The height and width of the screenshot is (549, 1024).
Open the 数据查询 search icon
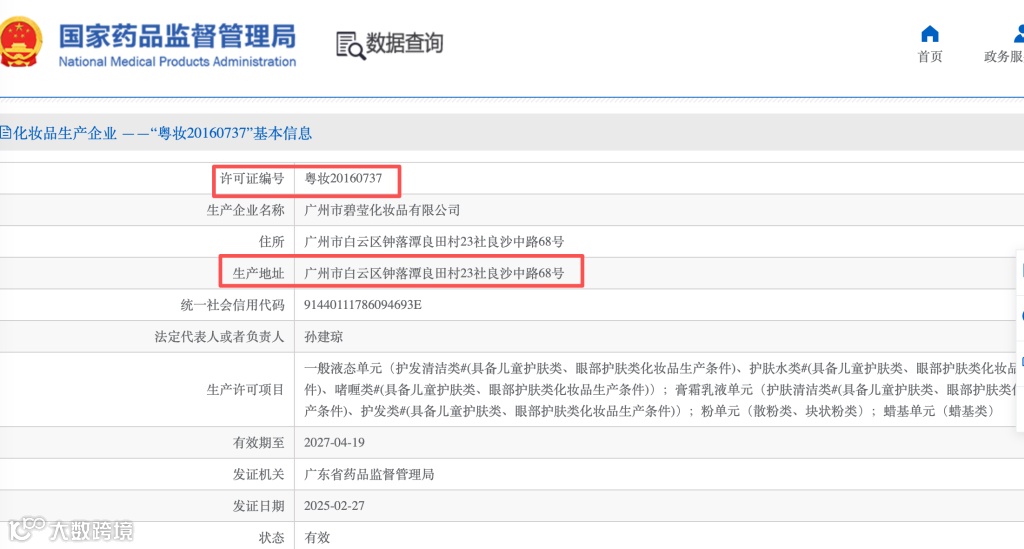[350, 46]
